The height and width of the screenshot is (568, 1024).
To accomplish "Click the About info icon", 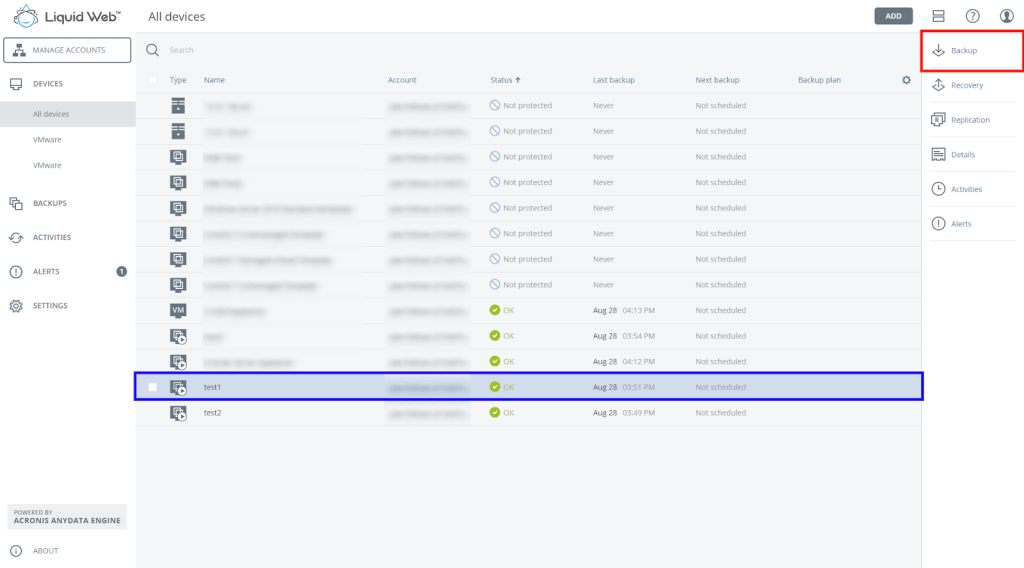I will 16,551.
